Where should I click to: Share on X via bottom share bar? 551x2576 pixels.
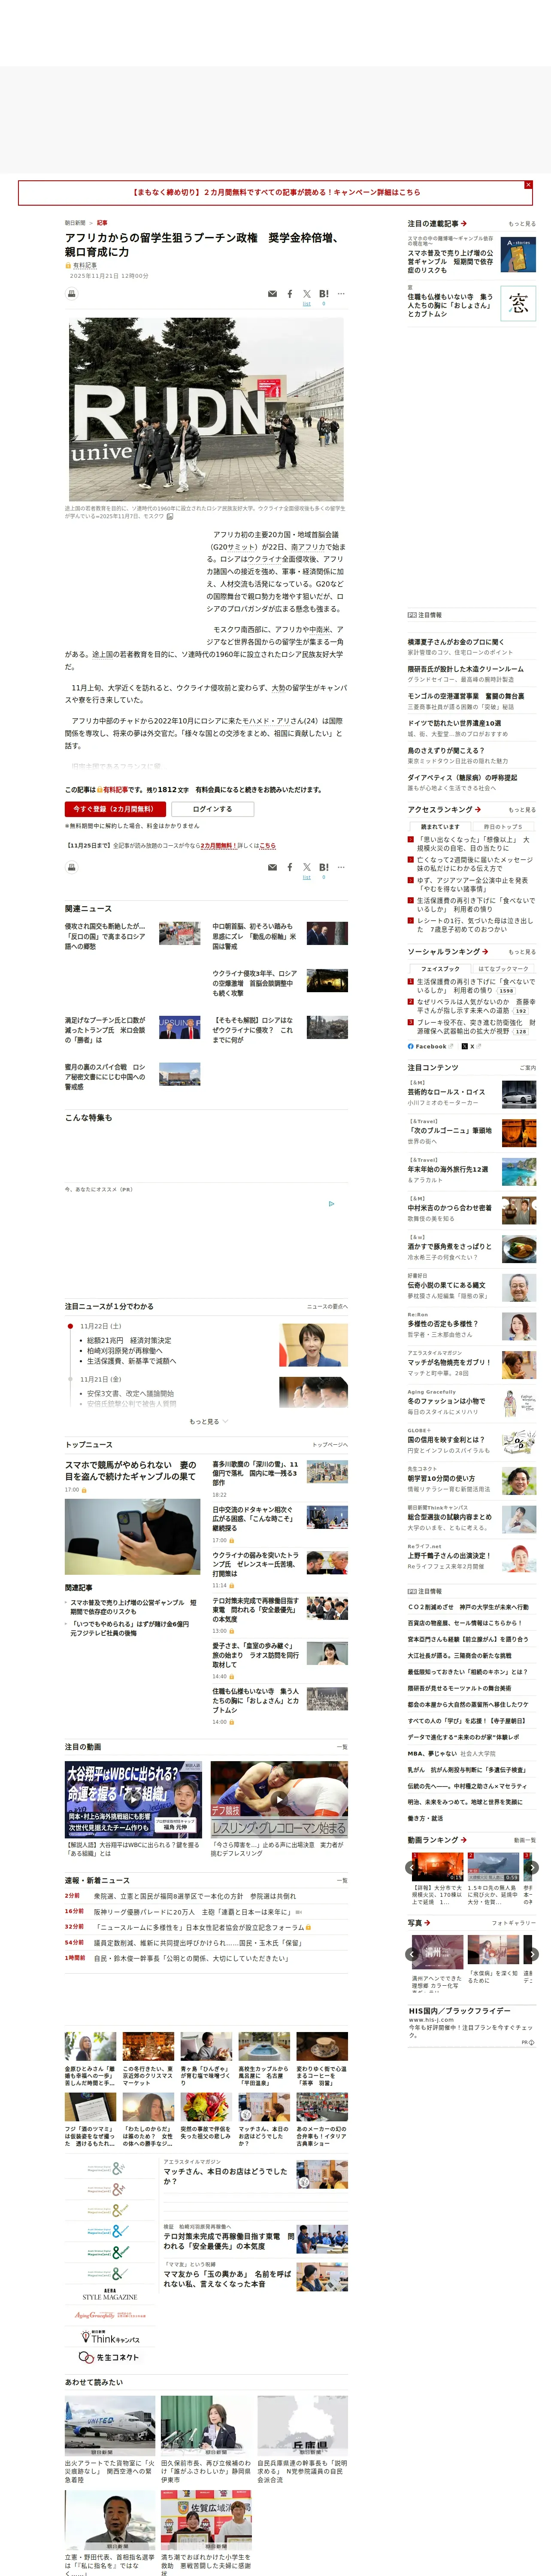tap(307, 867)
